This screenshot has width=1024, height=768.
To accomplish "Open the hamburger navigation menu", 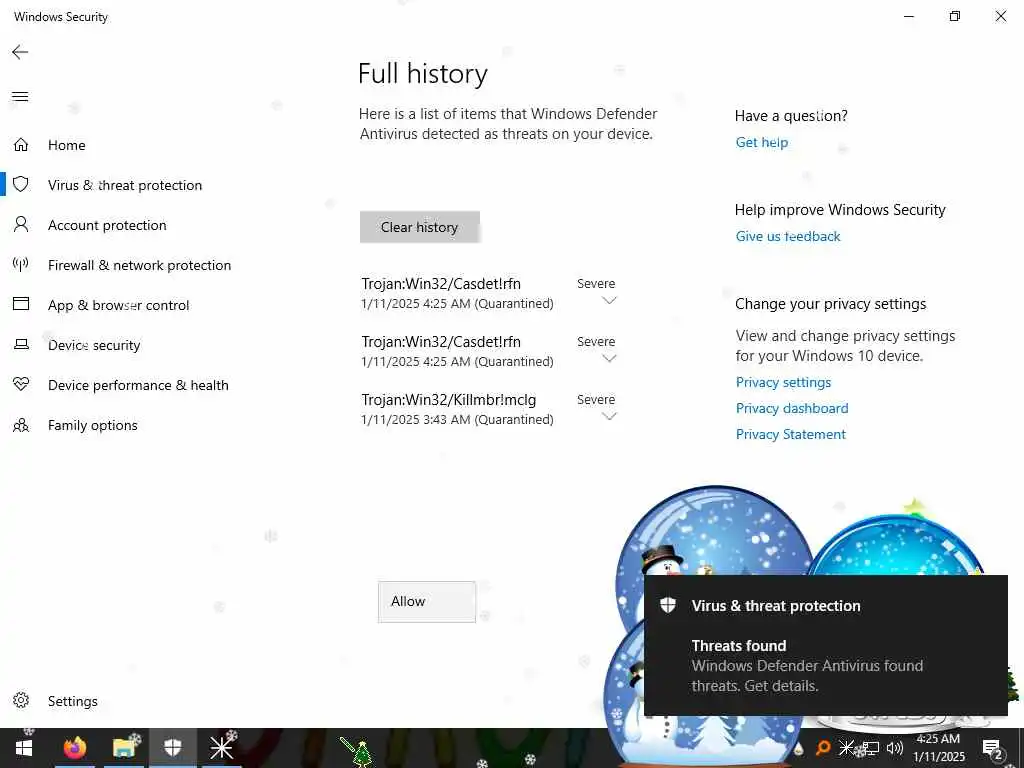I will coord(20,97).
